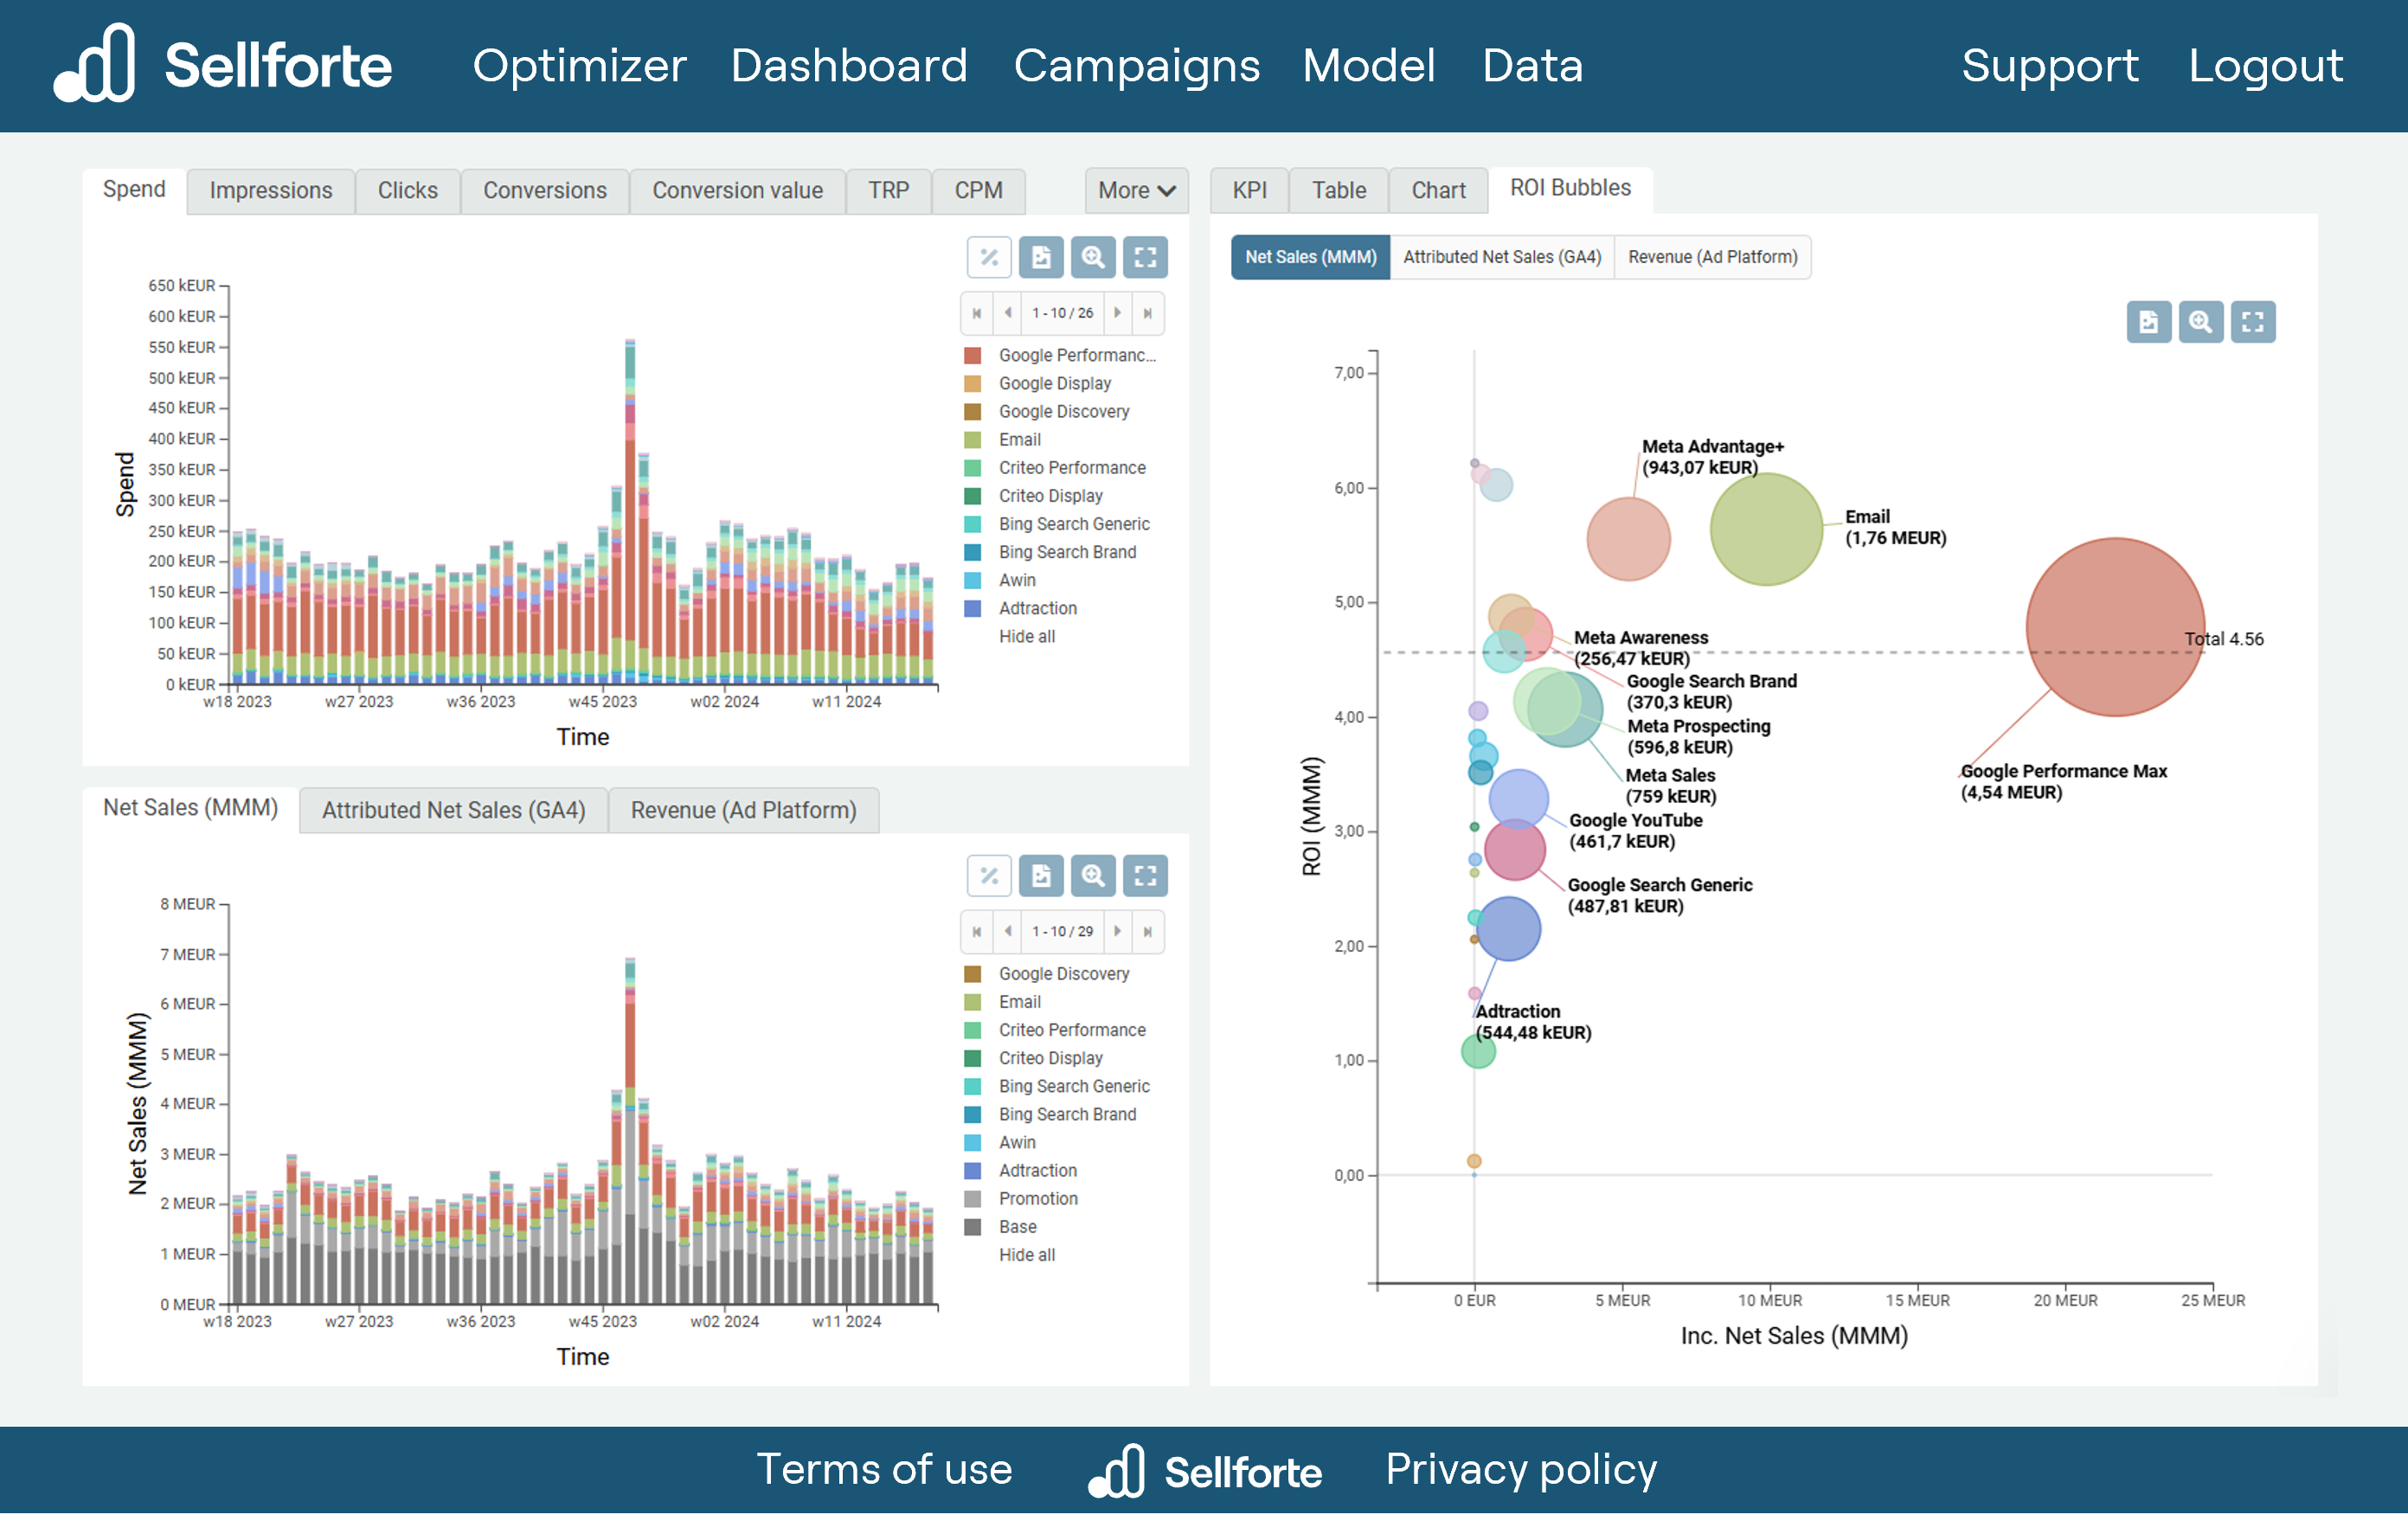Expand Spend chart to fullscreen

point(1144,257)
